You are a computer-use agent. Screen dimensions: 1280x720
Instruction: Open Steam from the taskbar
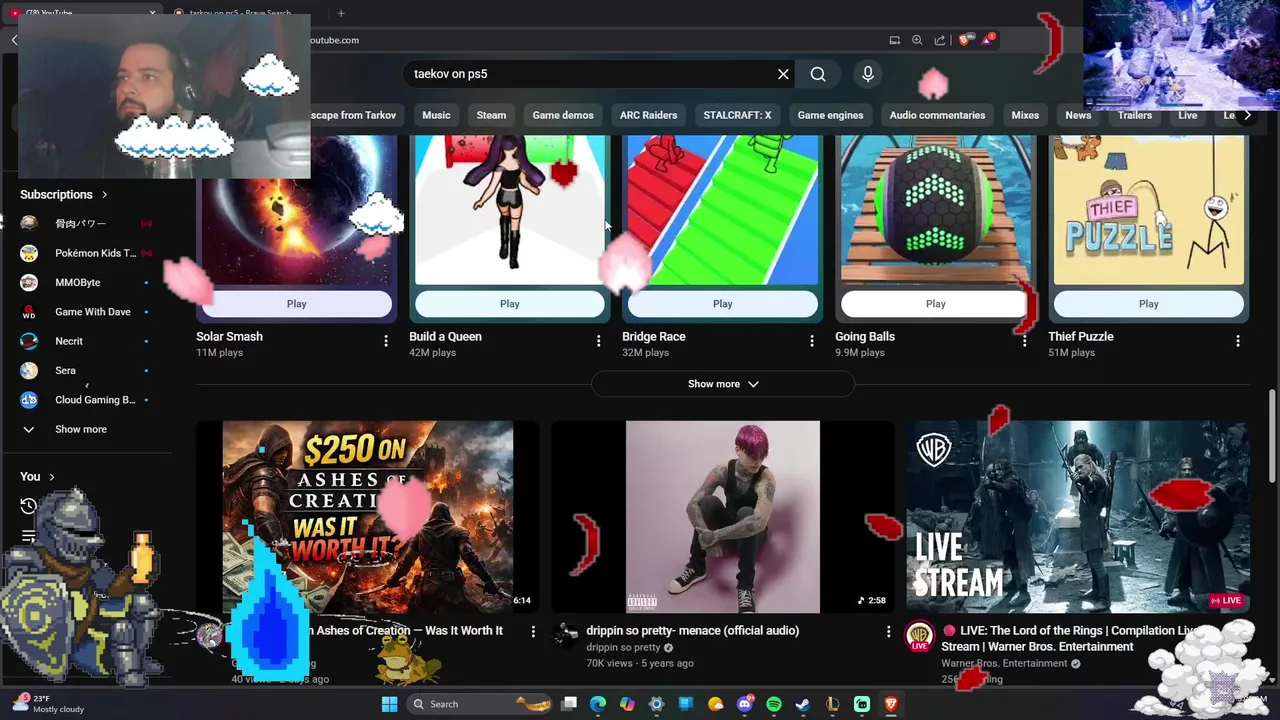(803, 704)
